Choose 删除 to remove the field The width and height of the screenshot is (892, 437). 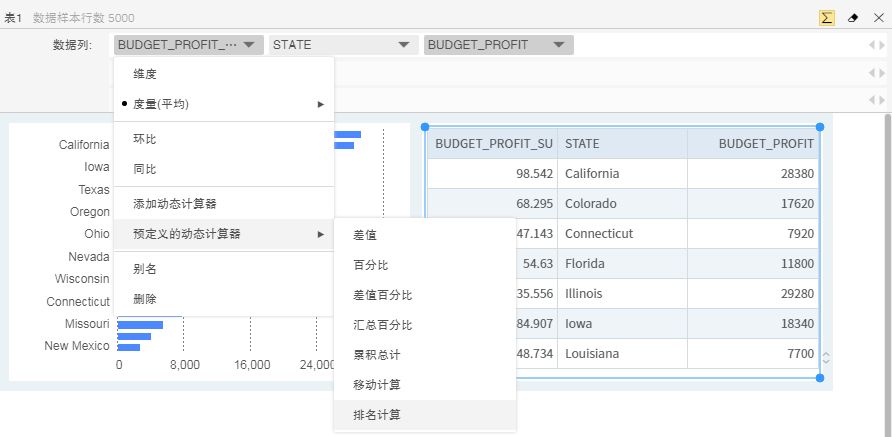145,299
